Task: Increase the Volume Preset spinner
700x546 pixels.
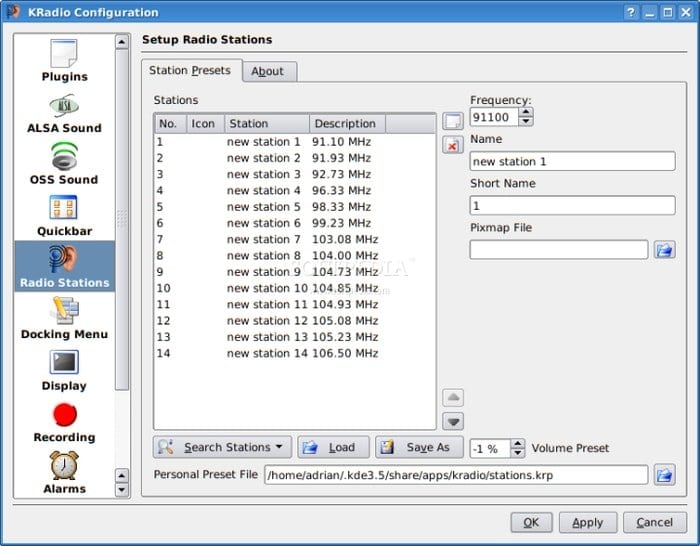Action: [x=517, y=443]
